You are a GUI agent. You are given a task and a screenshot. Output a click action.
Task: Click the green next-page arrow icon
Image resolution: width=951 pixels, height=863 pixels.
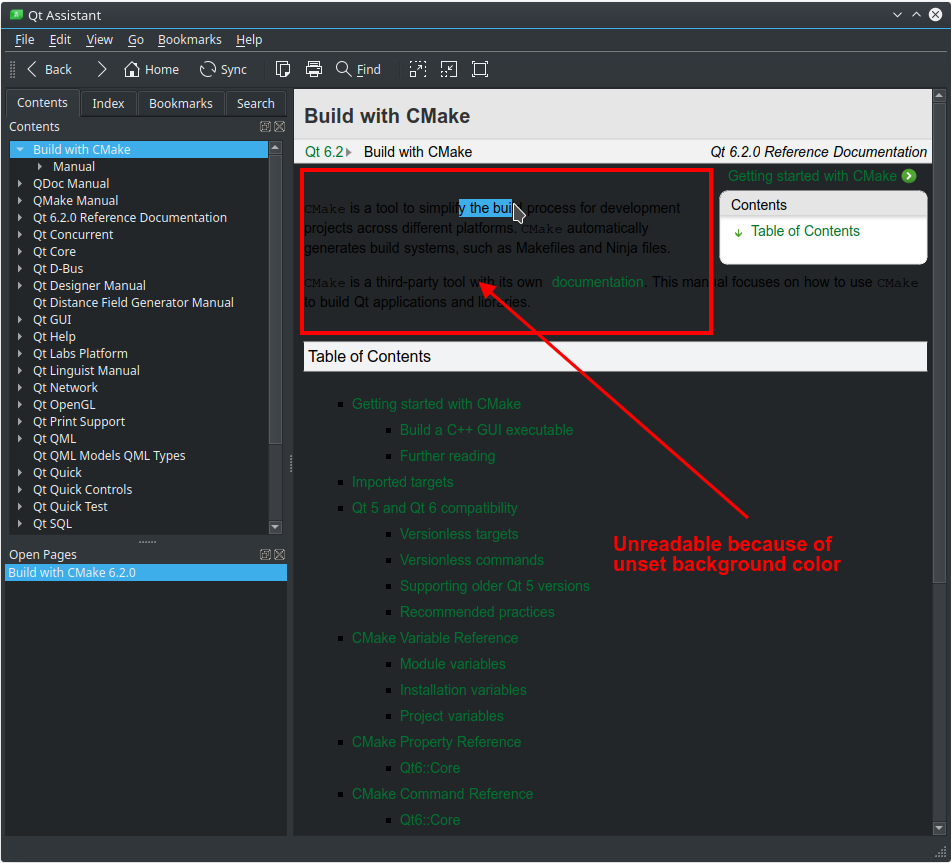909,176
